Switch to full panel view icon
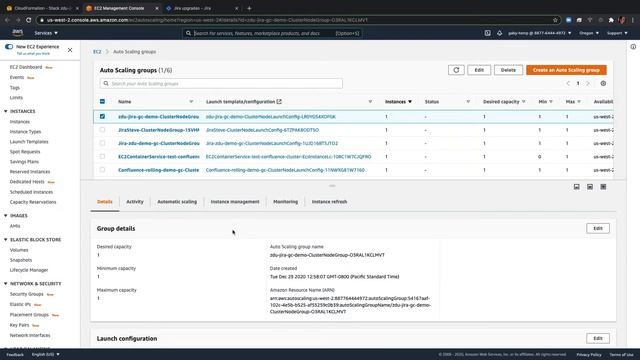Screen dimensions: 640x360 click(x=603, y=187)
